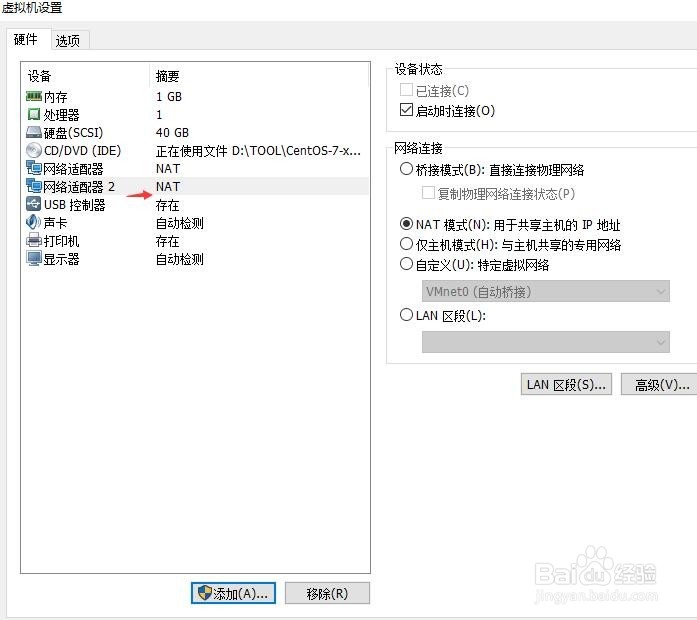Image resolution: width=697 pixels, height=620 pixels.
Task: Click the 移除(R) button
Action: coord(327,593)
